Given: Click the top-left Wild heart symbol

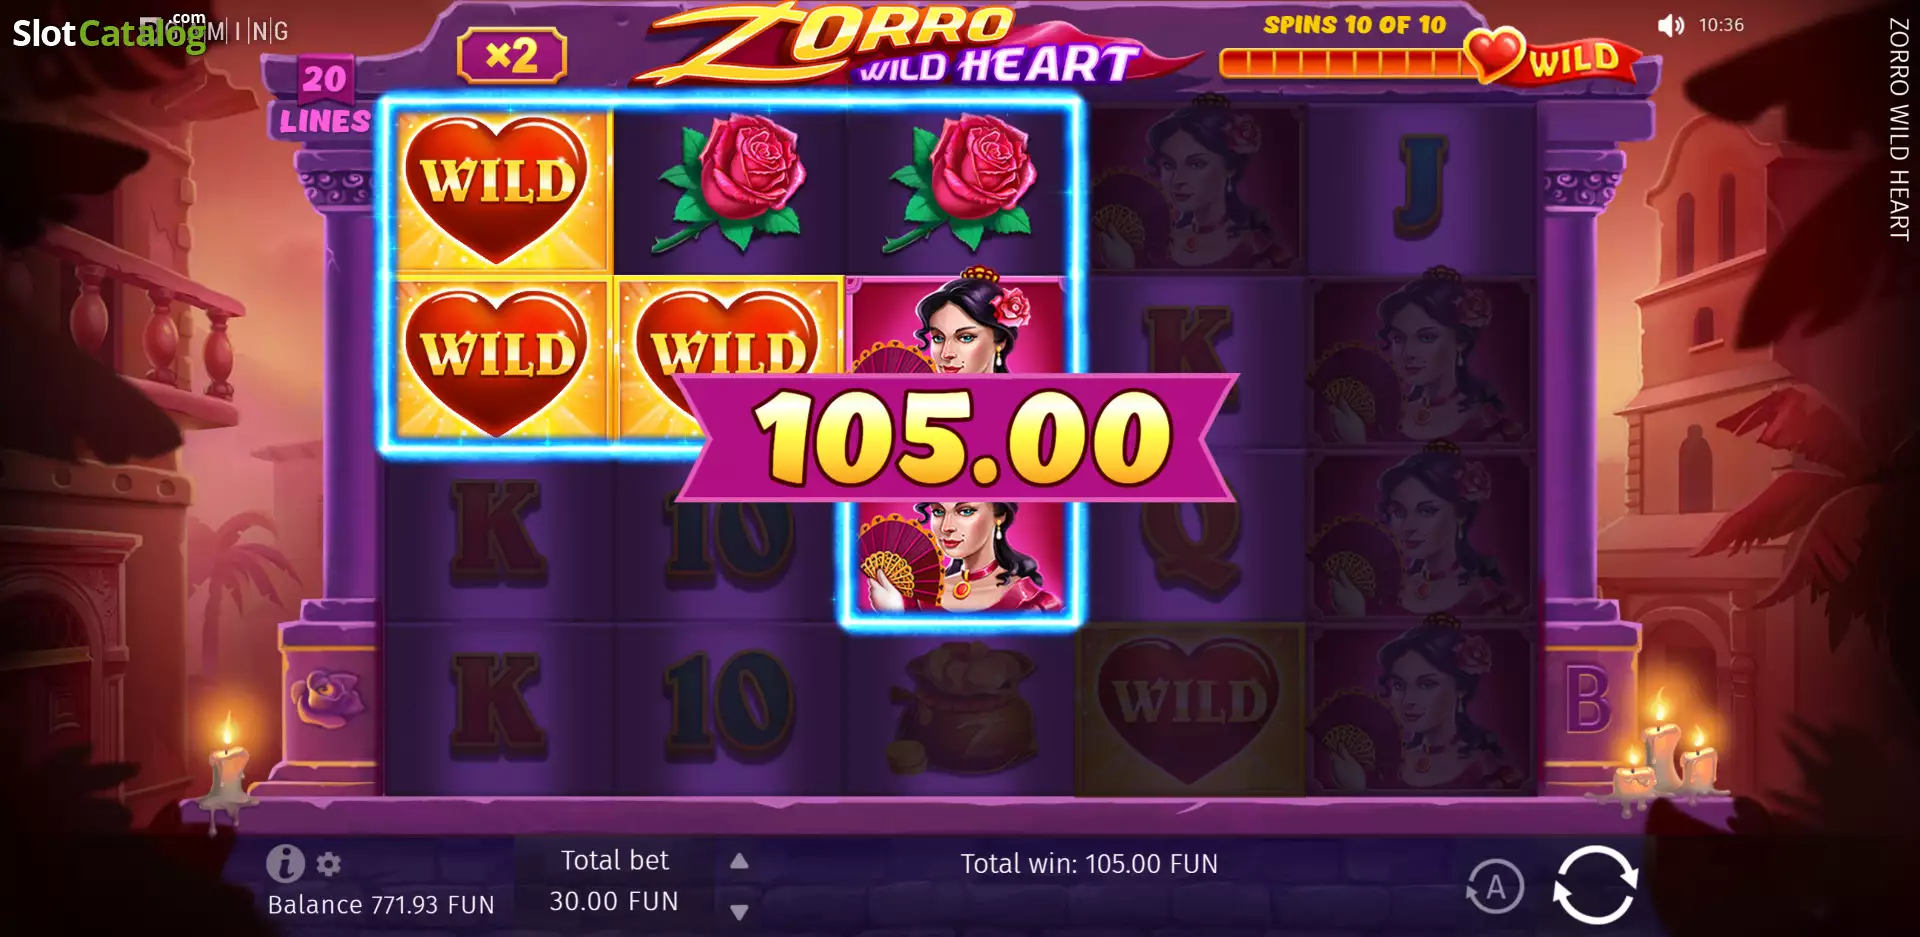Looking at the screenshot, I should point(497,189).
